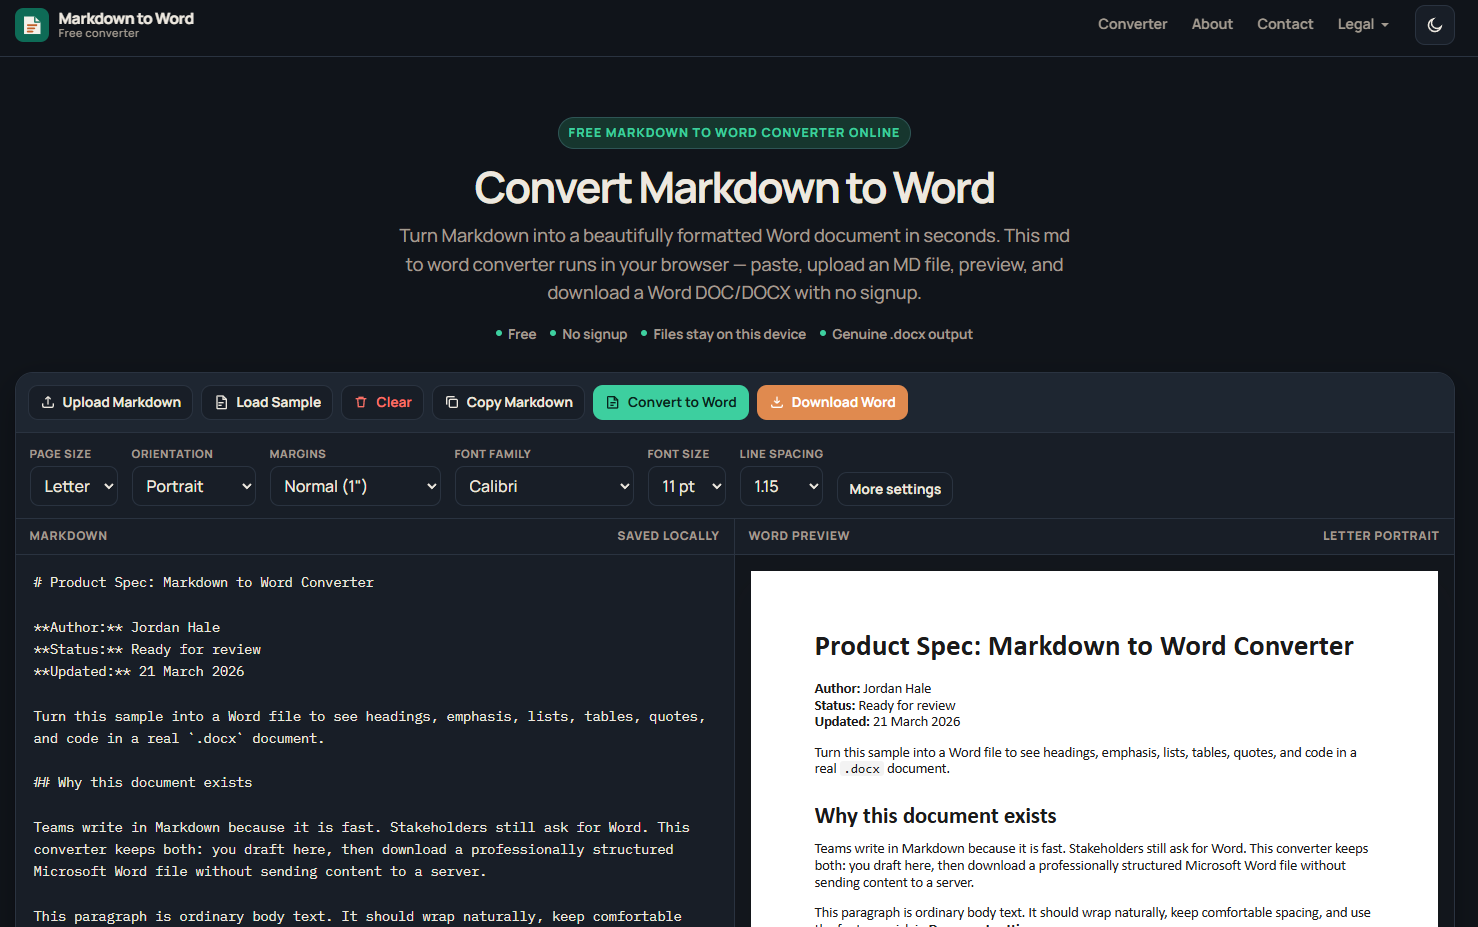The image size is (1478, 927).
Task: Click the MARKDOWN panel label
Action: click(x=68, y=536)
